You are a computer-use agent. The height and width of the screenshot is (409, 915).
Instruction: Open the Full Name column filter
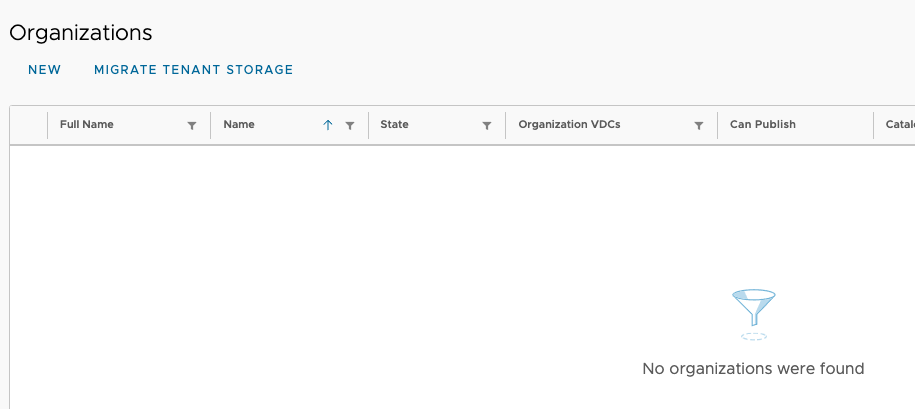[192, 126]
